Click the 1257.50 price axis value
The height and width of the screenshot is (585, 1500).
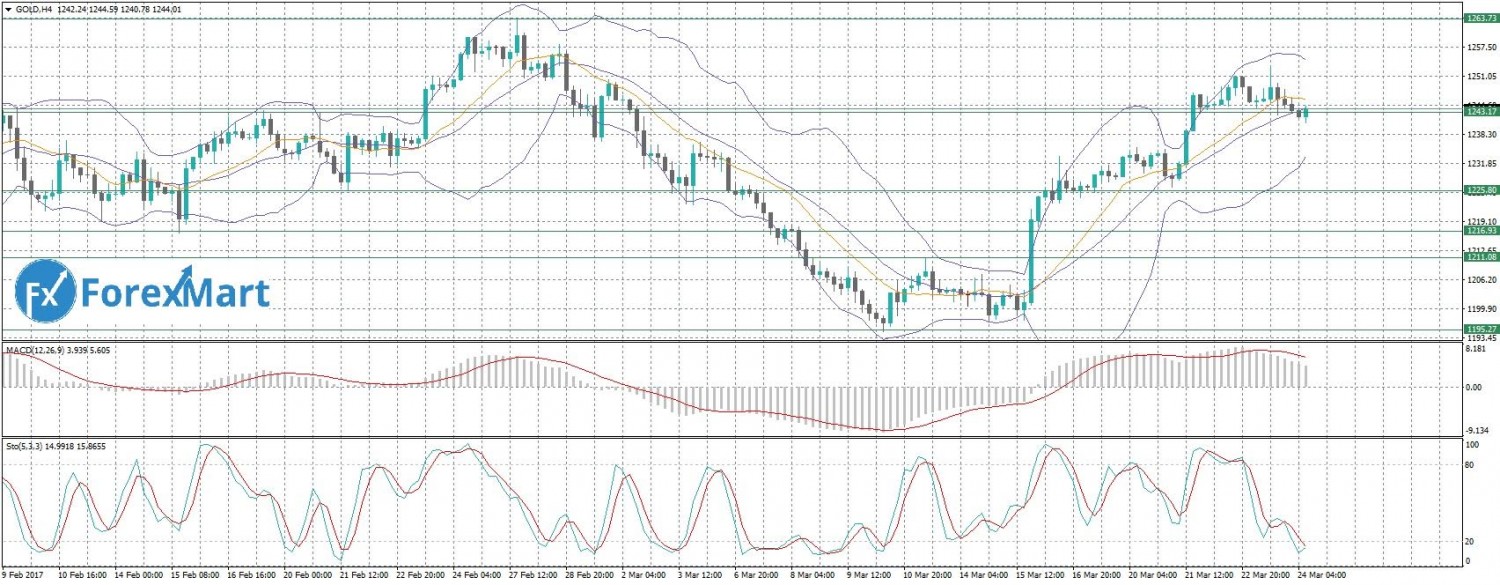(x=1480, y=47)
